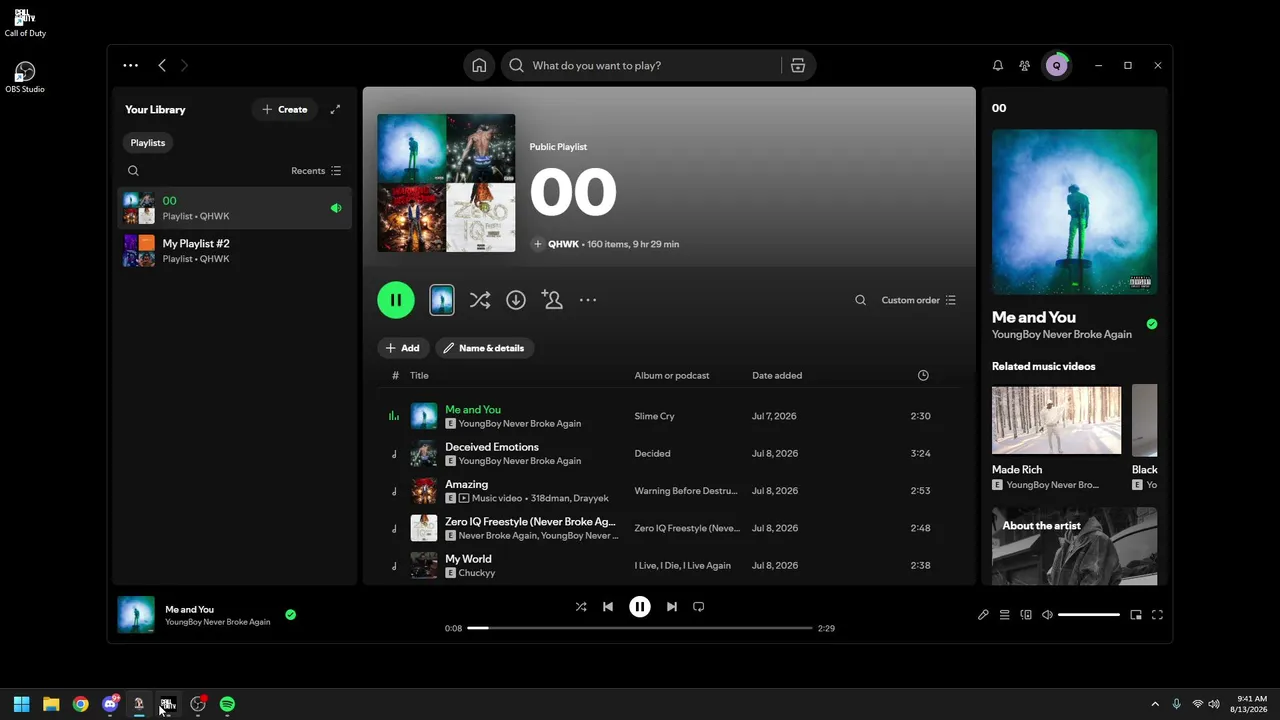Open the Custom order sort dropdown
The image size is (1280, 720).
point(918,300)
